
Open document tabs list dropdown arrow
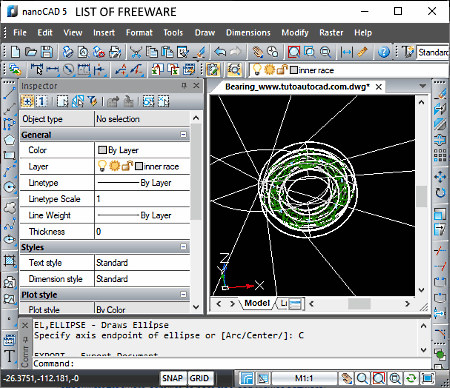coord(423,86)
